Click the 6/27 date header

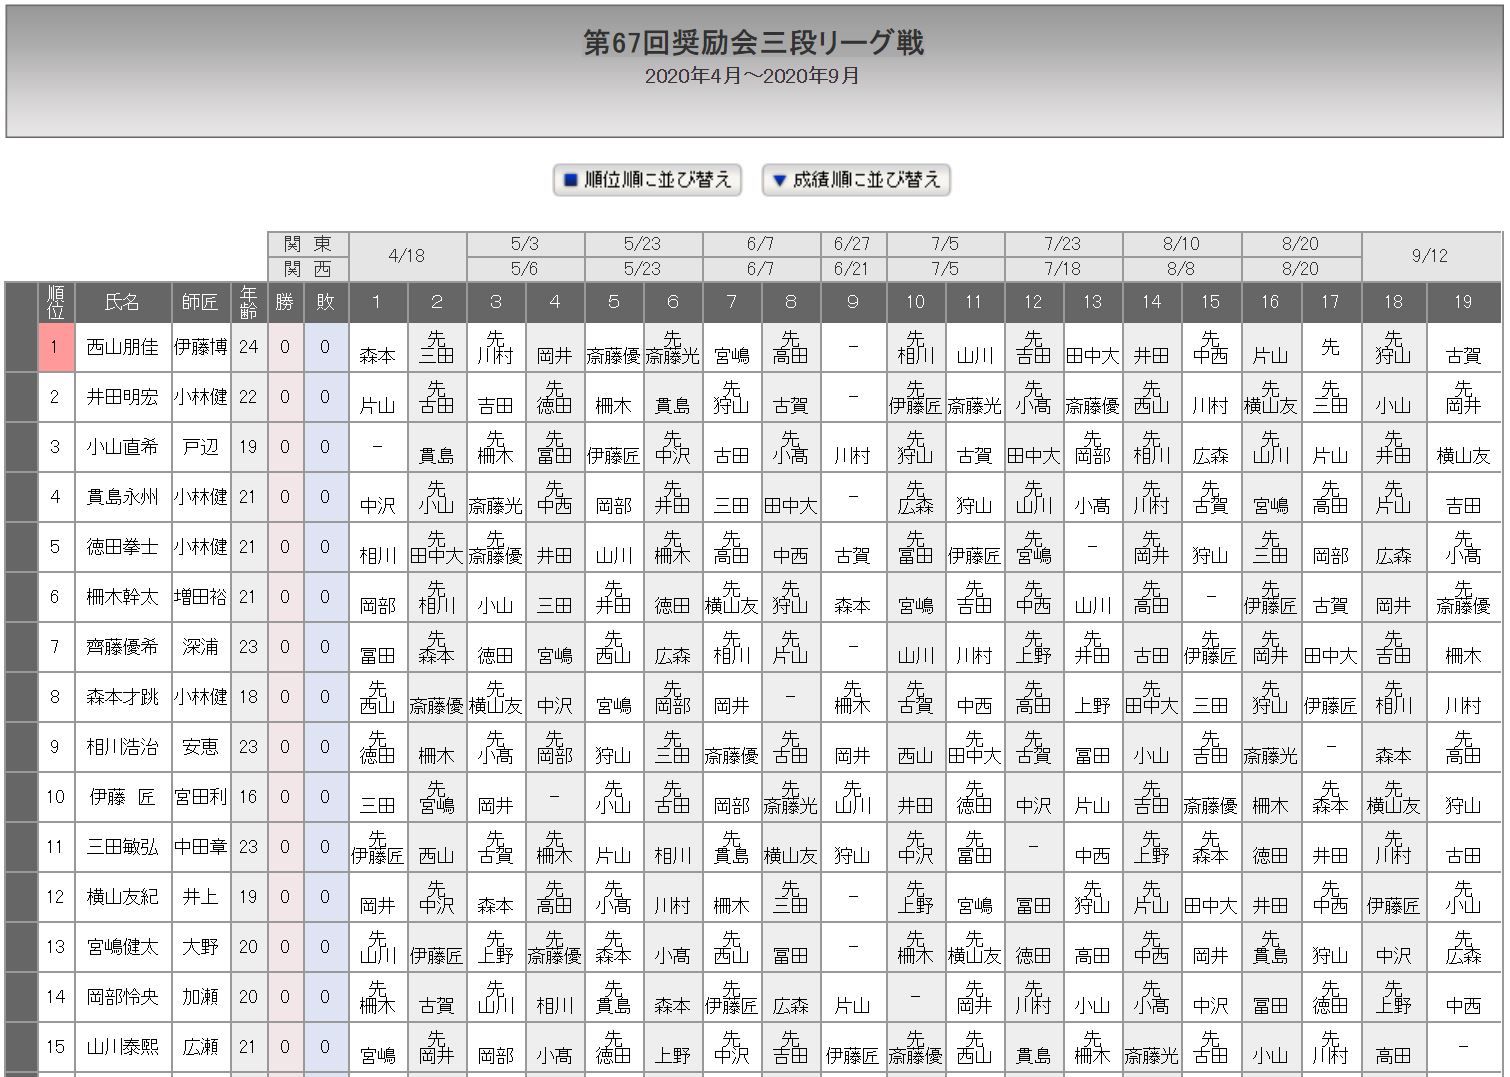852,244
